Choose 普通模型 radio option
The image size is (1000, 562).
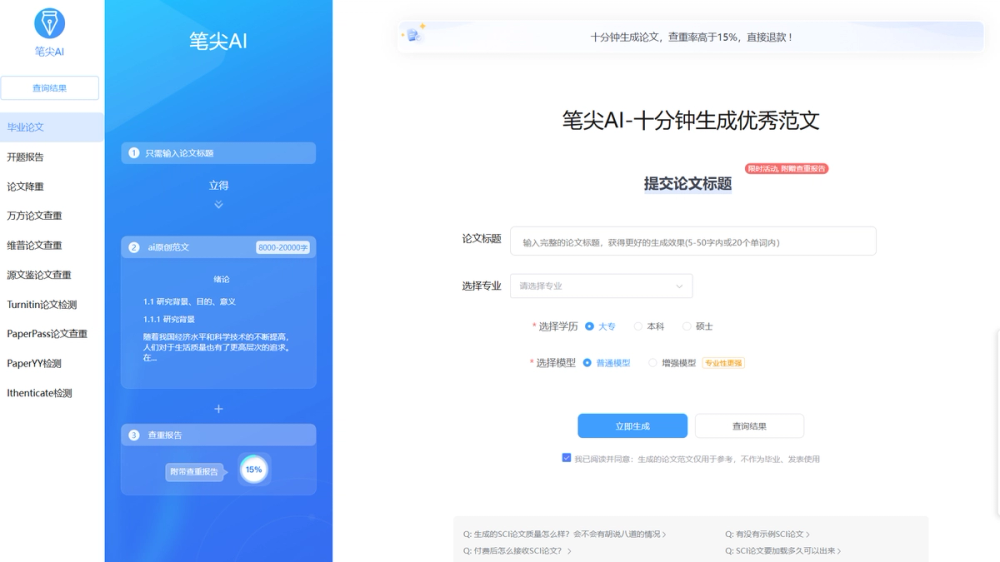587,363
